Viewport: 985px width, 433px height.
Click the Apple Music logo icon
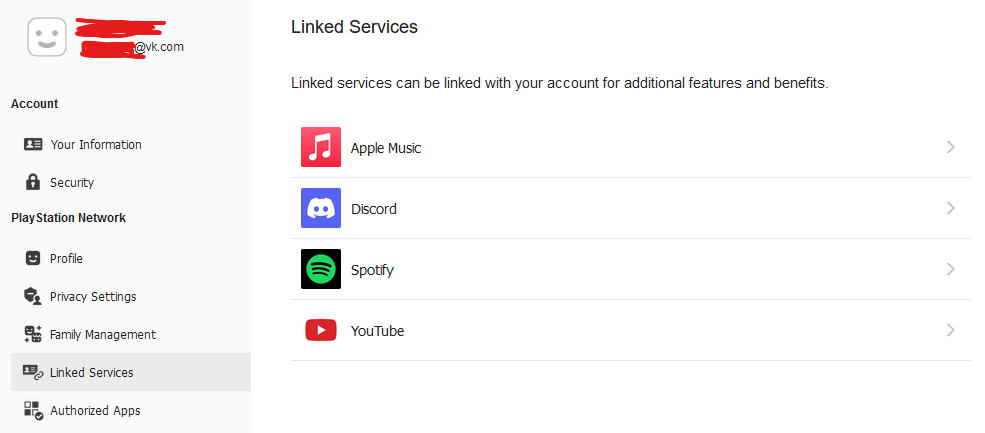point(321,147)
